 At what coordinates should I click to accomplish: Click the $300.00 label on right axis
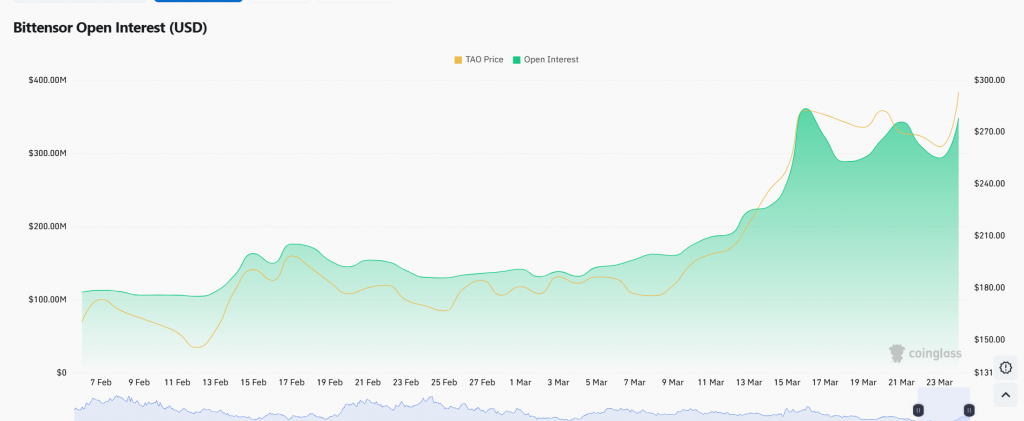point(988,80)
